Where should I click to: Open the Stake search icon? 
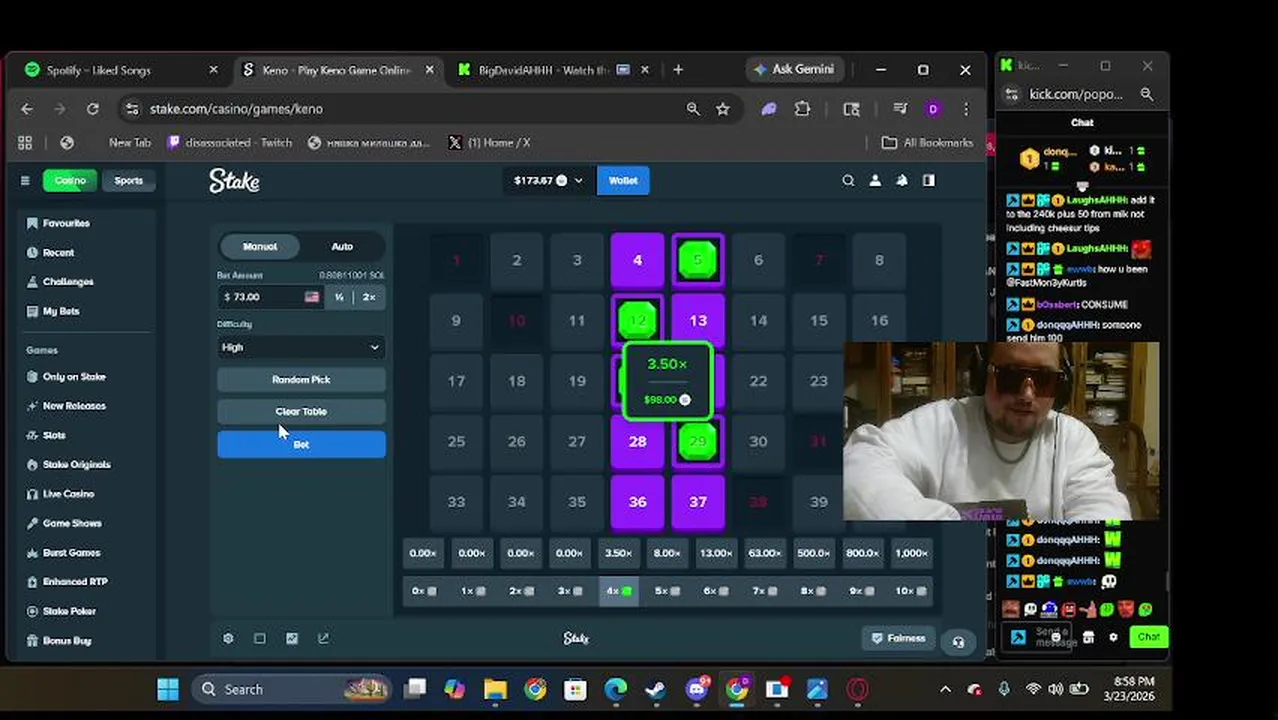pyautogui.click(x=848, y=180)
